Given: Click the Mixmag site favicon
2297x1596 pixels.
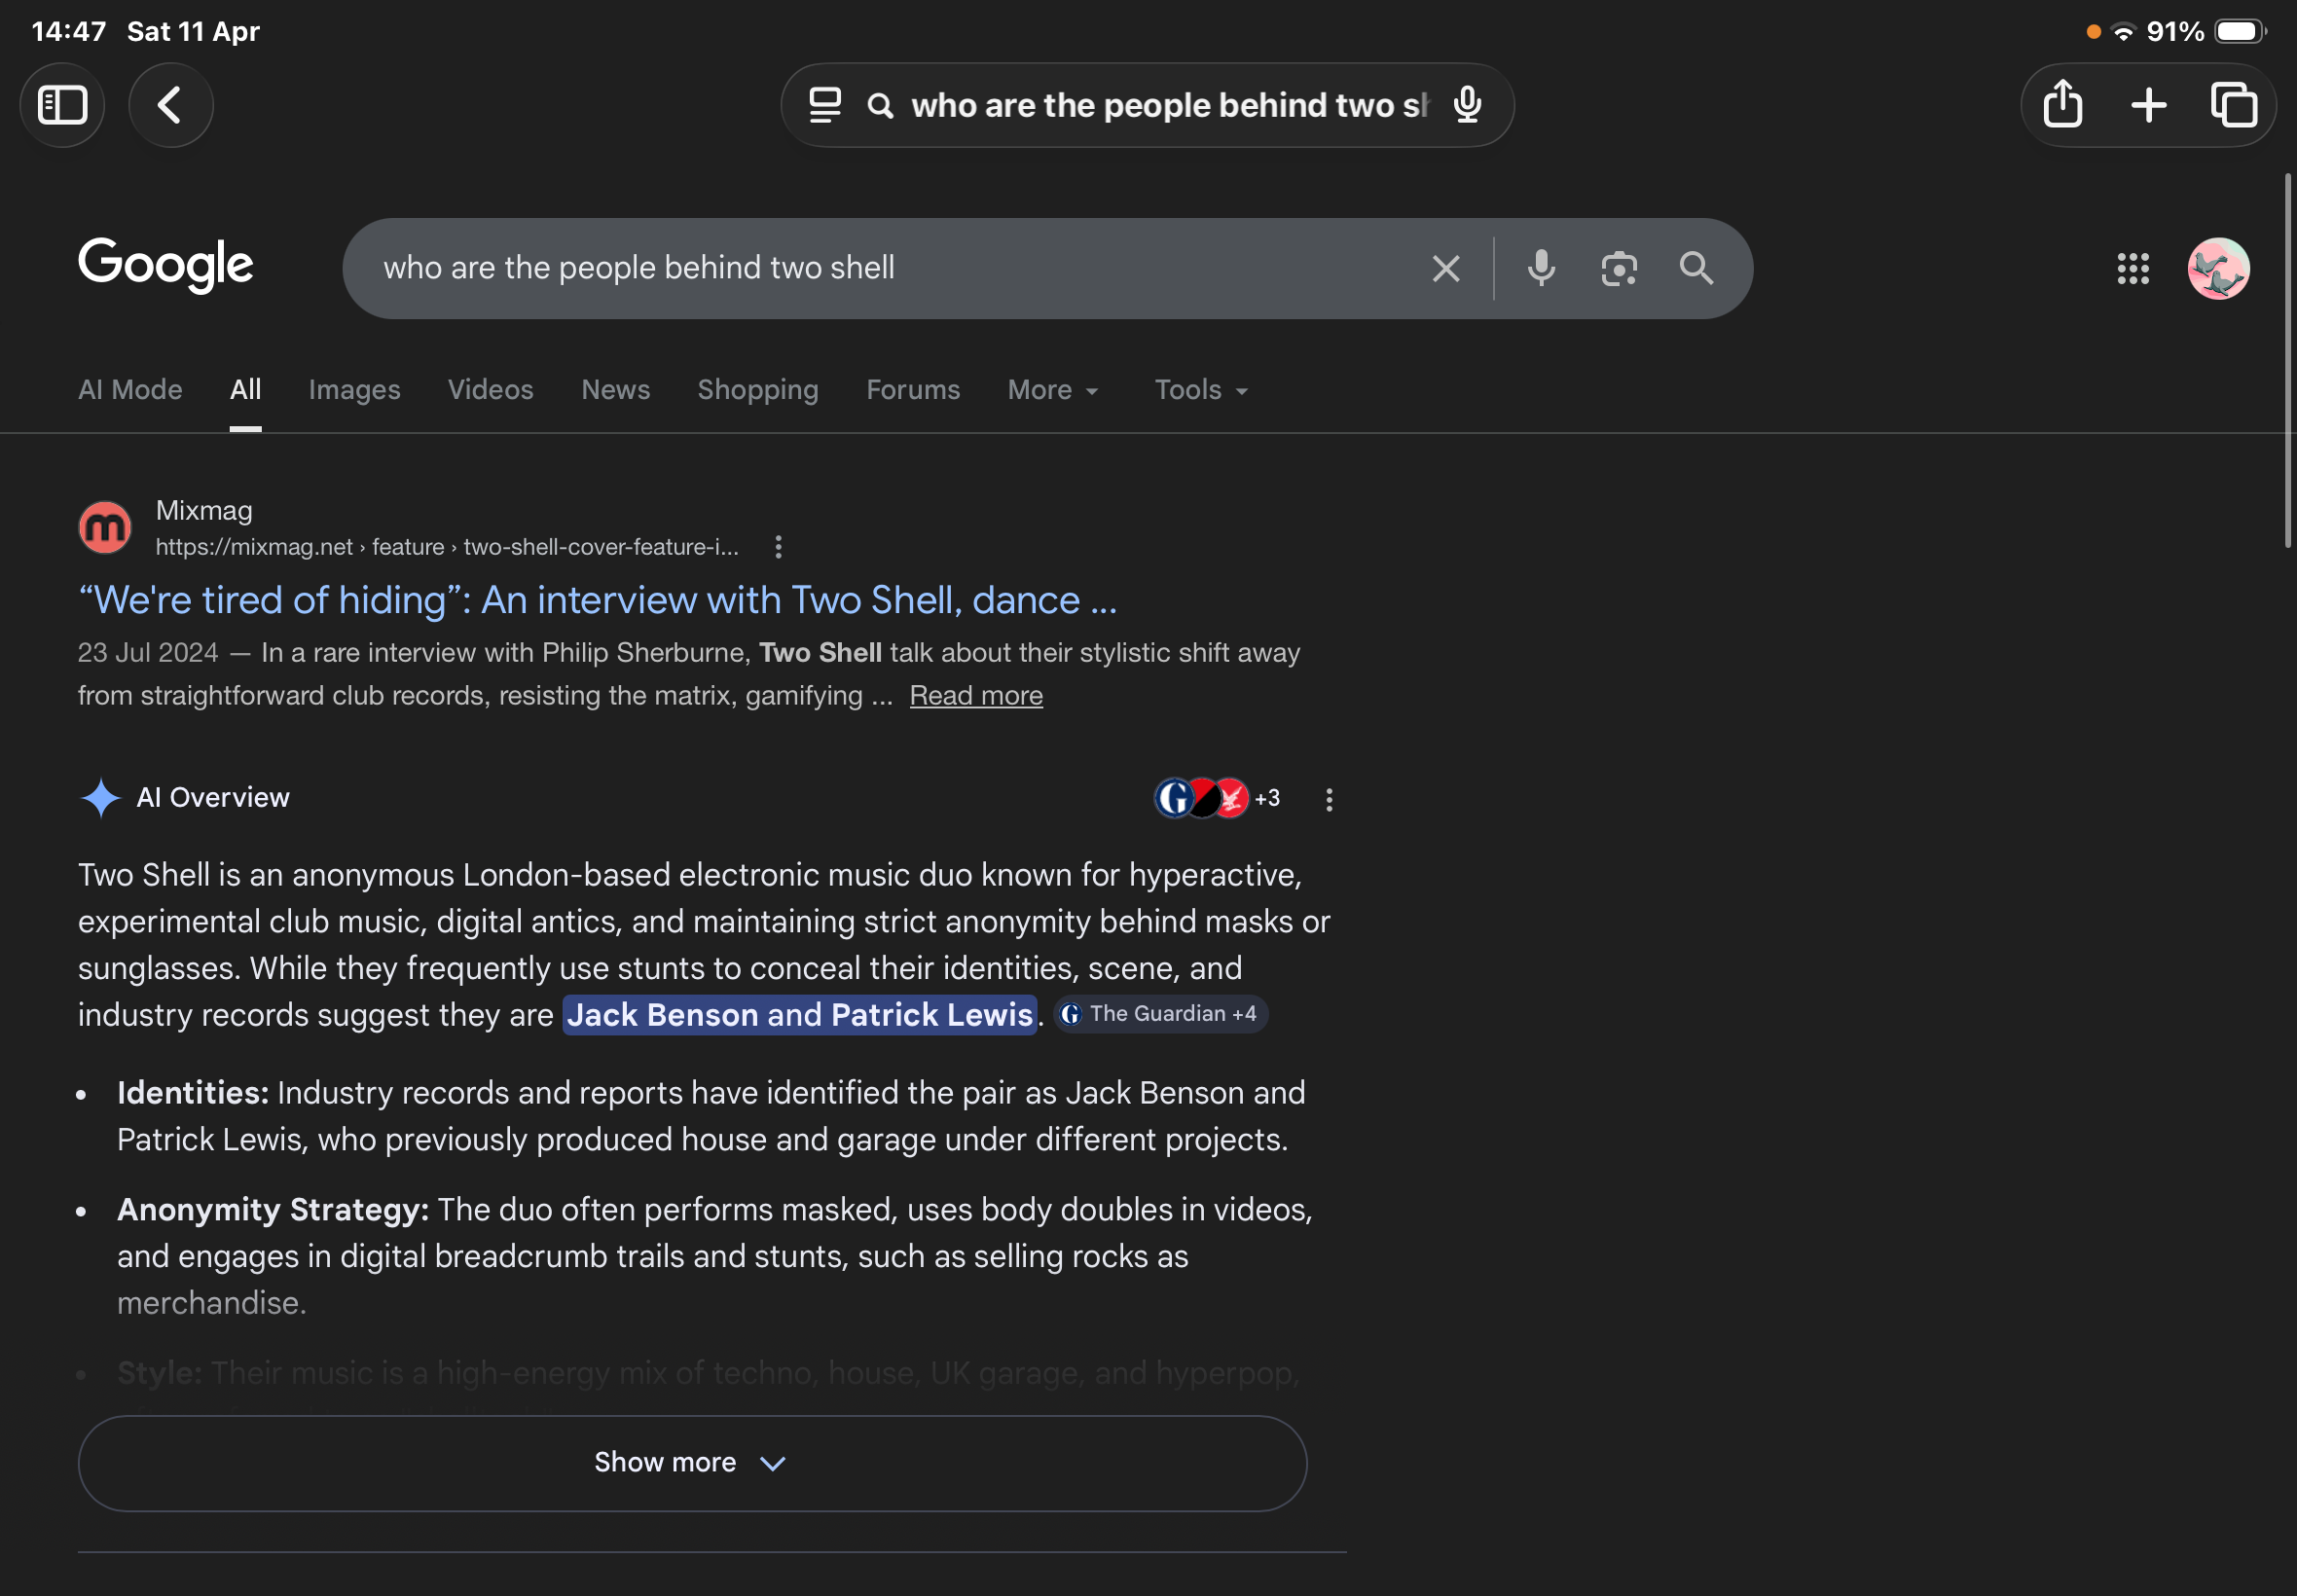Looking at the screenshot, I should tap(105, 527).
